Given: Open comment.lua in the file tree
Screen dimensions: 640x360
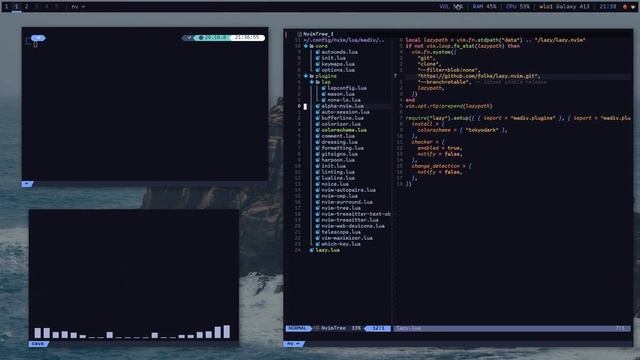Looking at the screenshot, I should 338,136.
